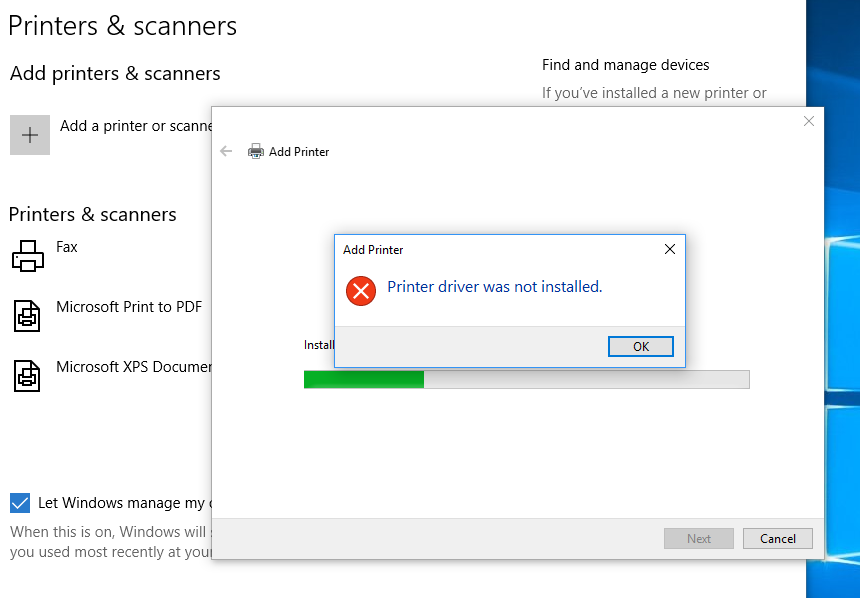Click the greyed-out Next button
The height and width of the screenshot is (598, 860).
coord(699,538)
